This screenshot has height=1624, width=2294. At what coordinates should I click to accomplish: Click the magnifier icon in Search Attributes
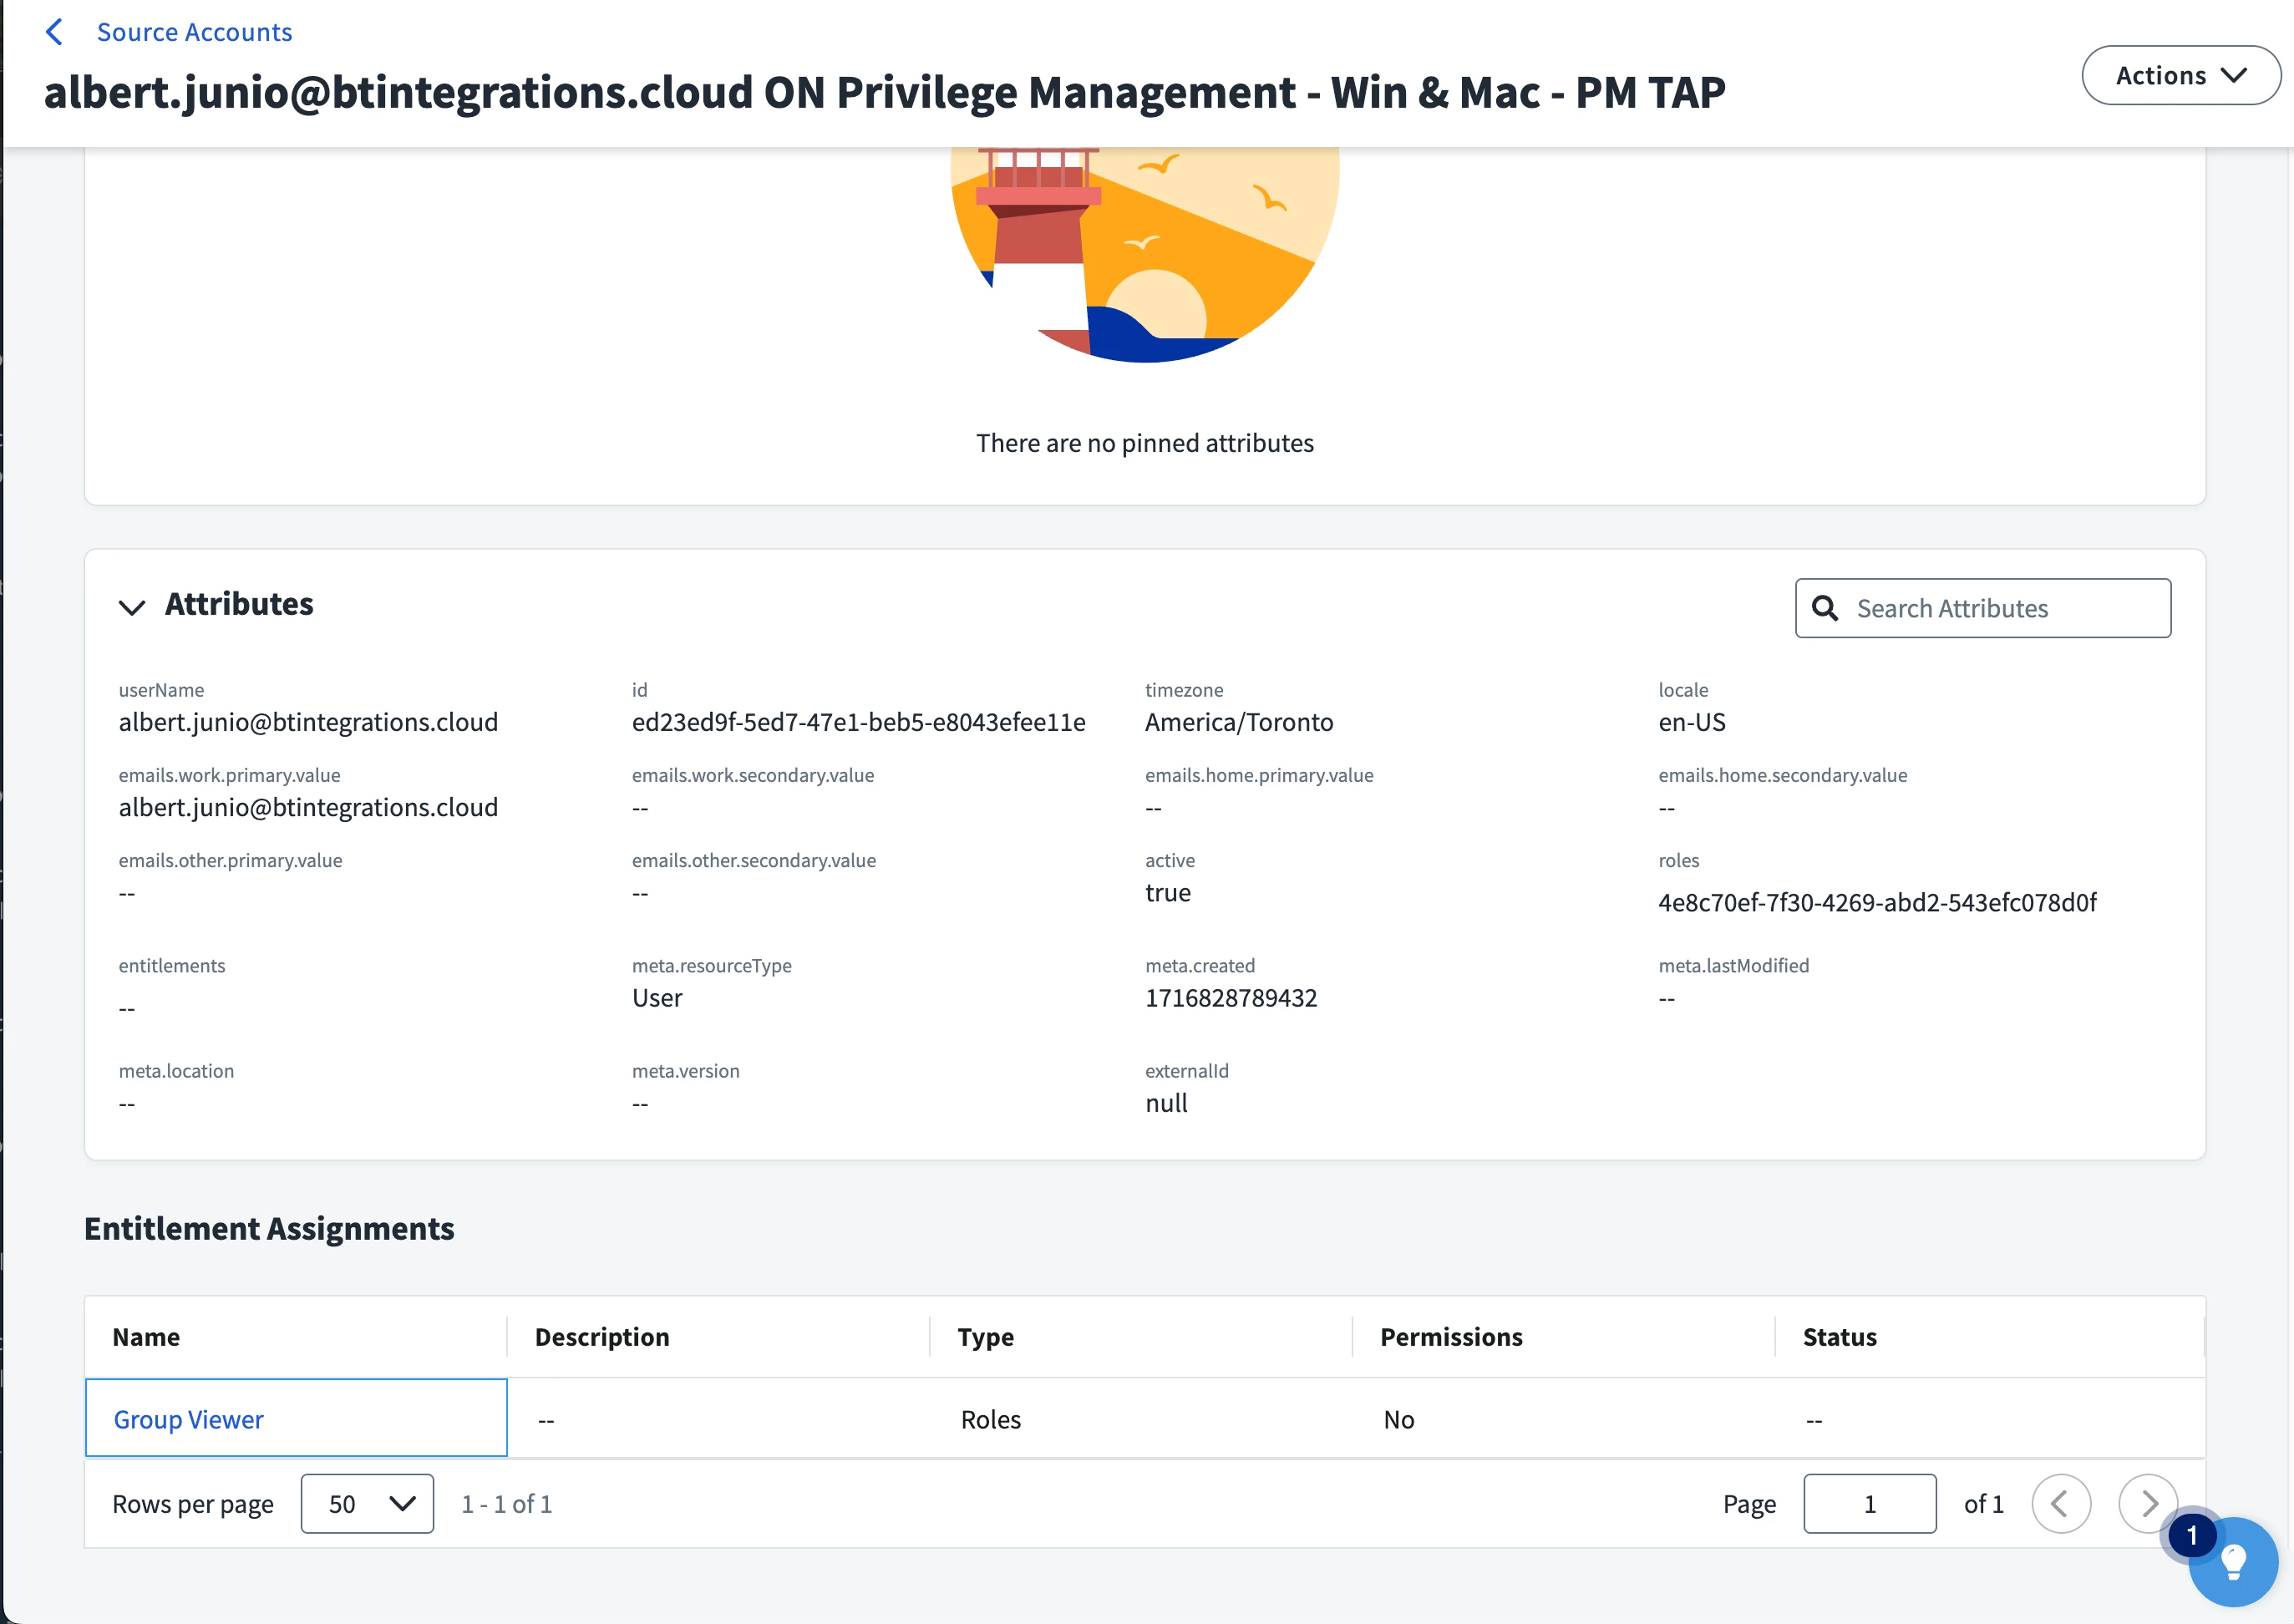click(x=1824, y=608)
